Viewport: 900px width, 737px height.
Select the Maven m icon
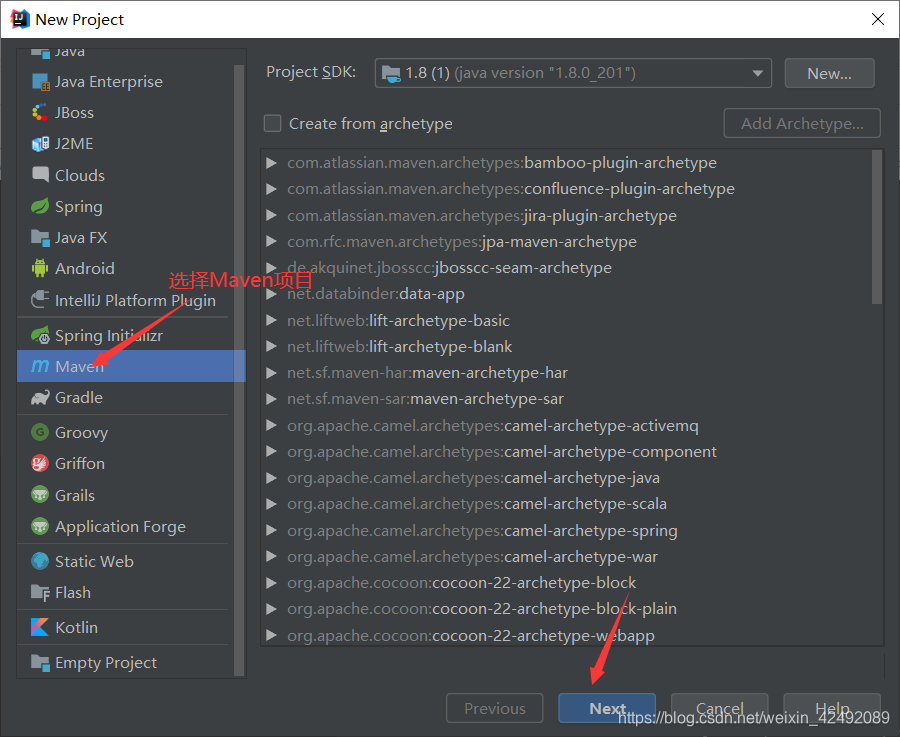coord(40,366)
